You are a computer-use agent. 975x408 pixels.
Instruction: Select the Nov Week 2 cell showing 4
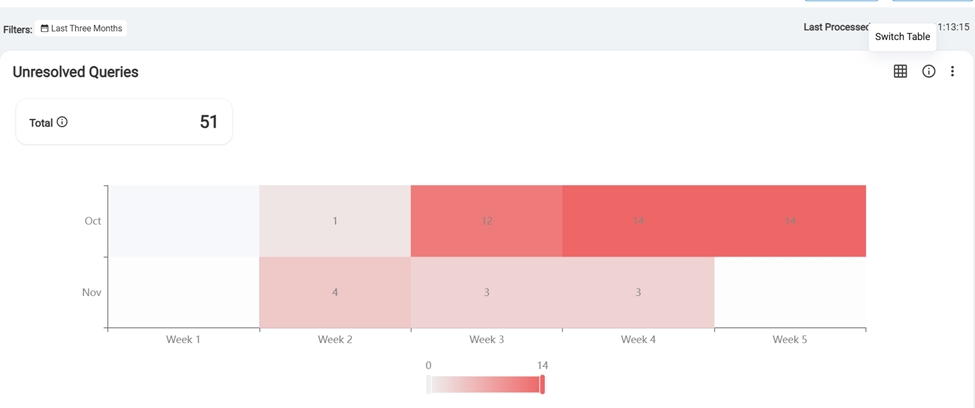(335, 292)
